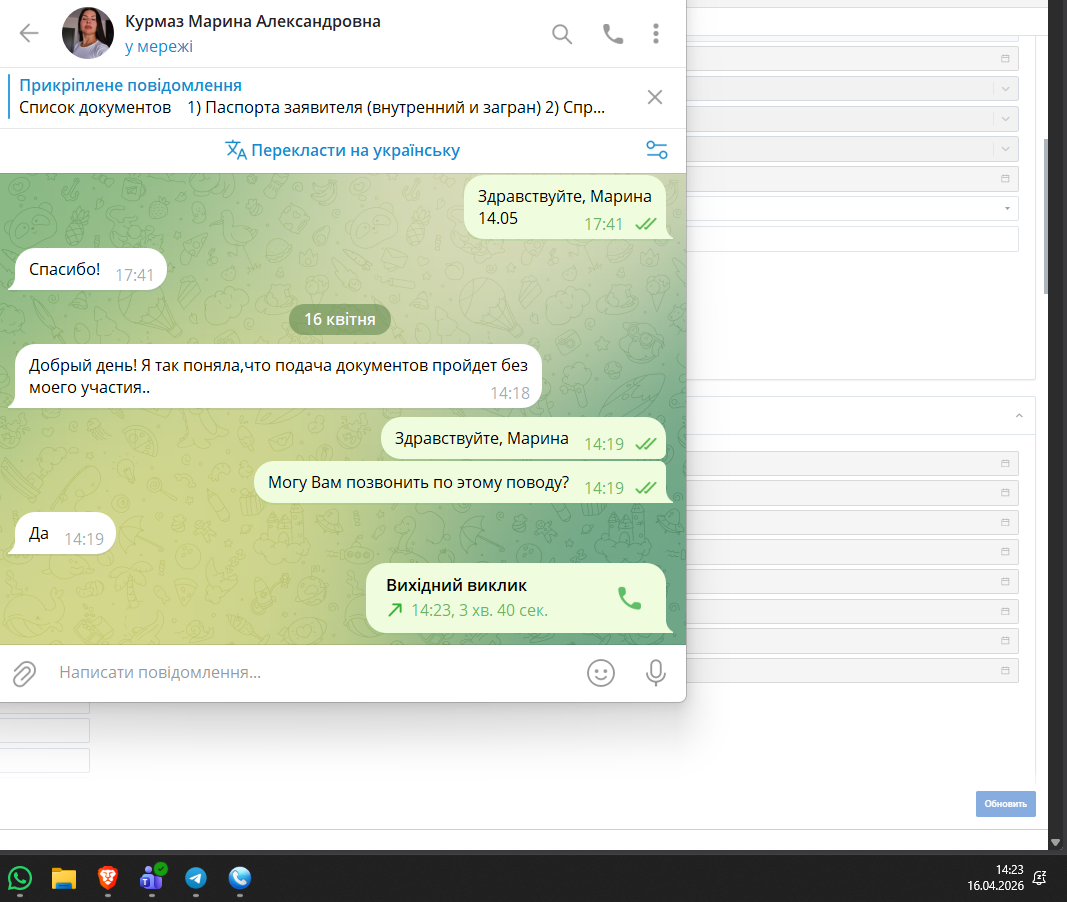Click the scrollbar down arrow of the background page
The image size is (1067, 902).
tap(1055, 842)
